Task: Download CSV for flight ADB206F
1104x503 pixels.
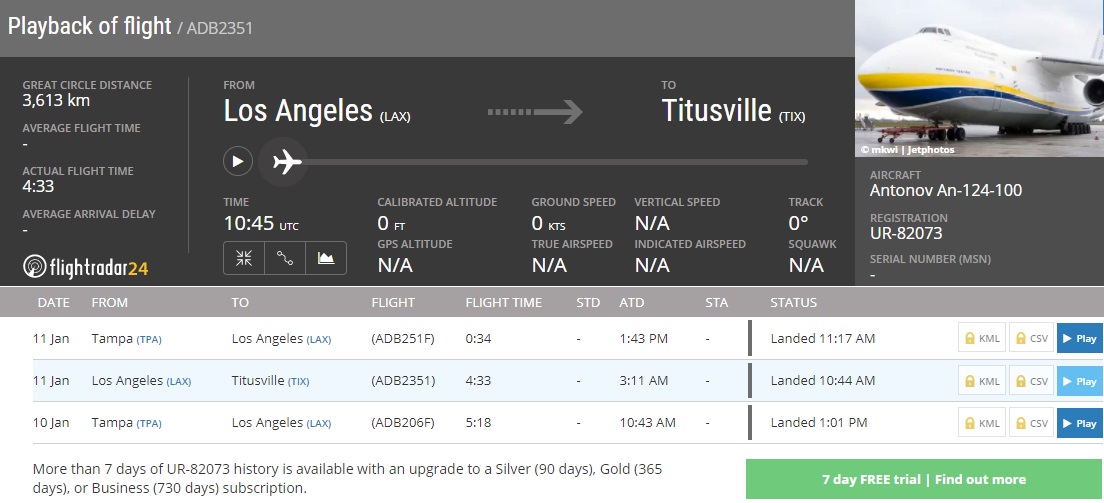Action: [1031, 423]
